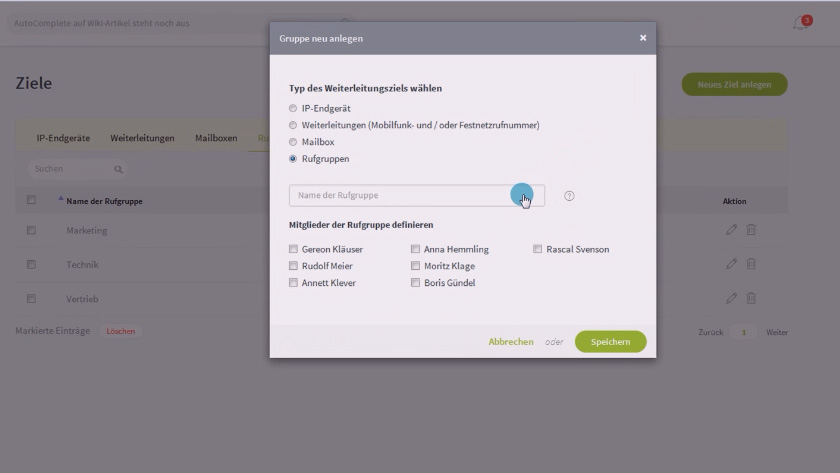Edit the Technik group with pencil icon
This screenshot has height=473, width=840.
click(731, 264)
